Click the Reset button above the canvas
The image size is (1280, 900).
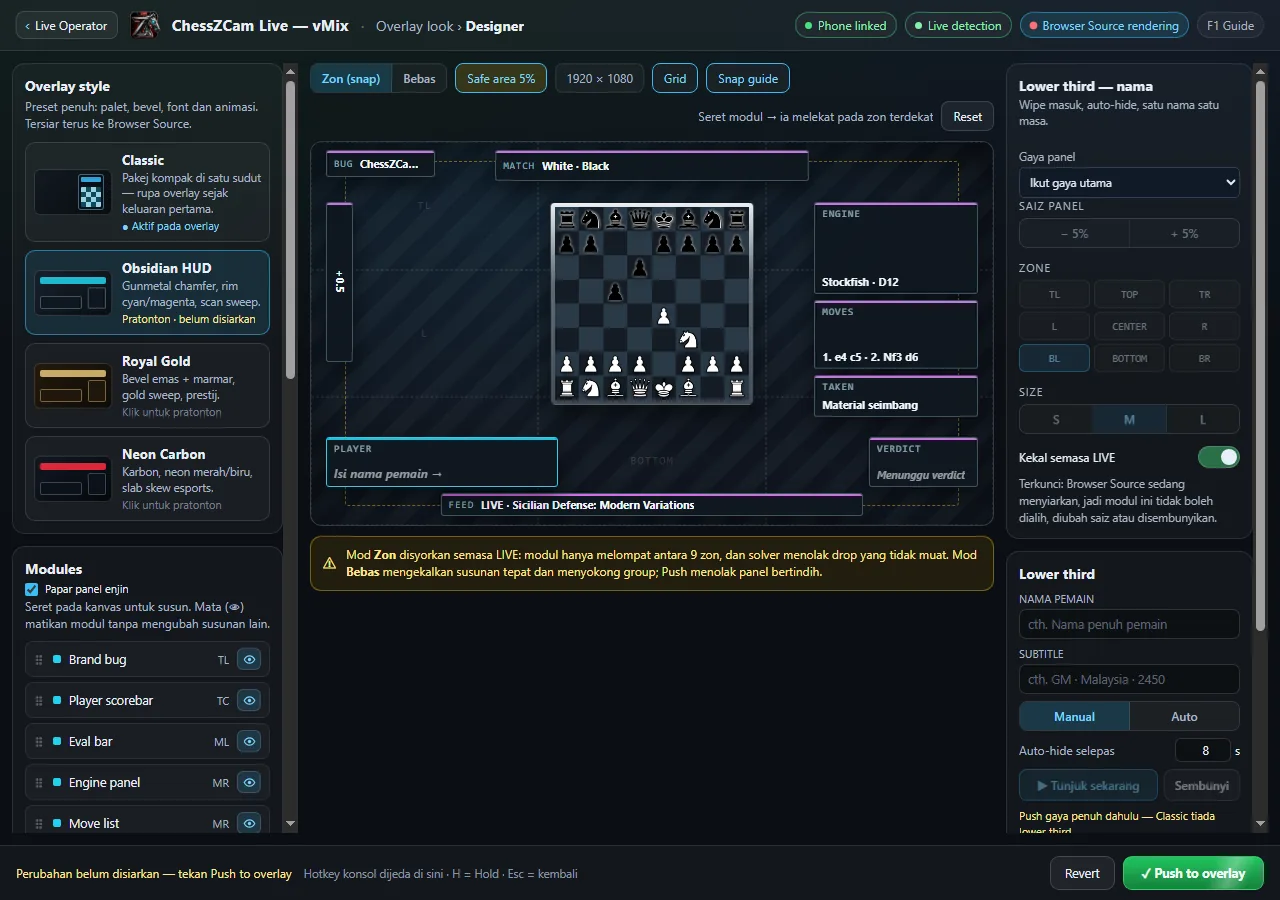click(967, 116)
